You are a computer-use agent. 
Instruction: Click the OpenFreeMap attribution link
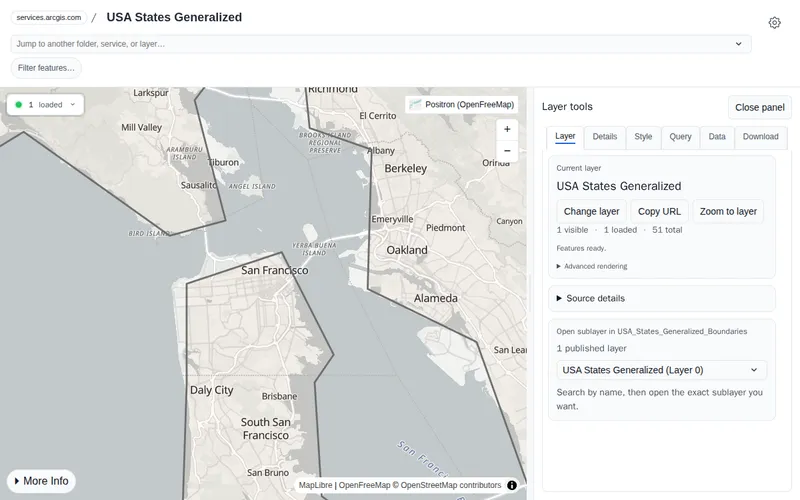[364, 485]
